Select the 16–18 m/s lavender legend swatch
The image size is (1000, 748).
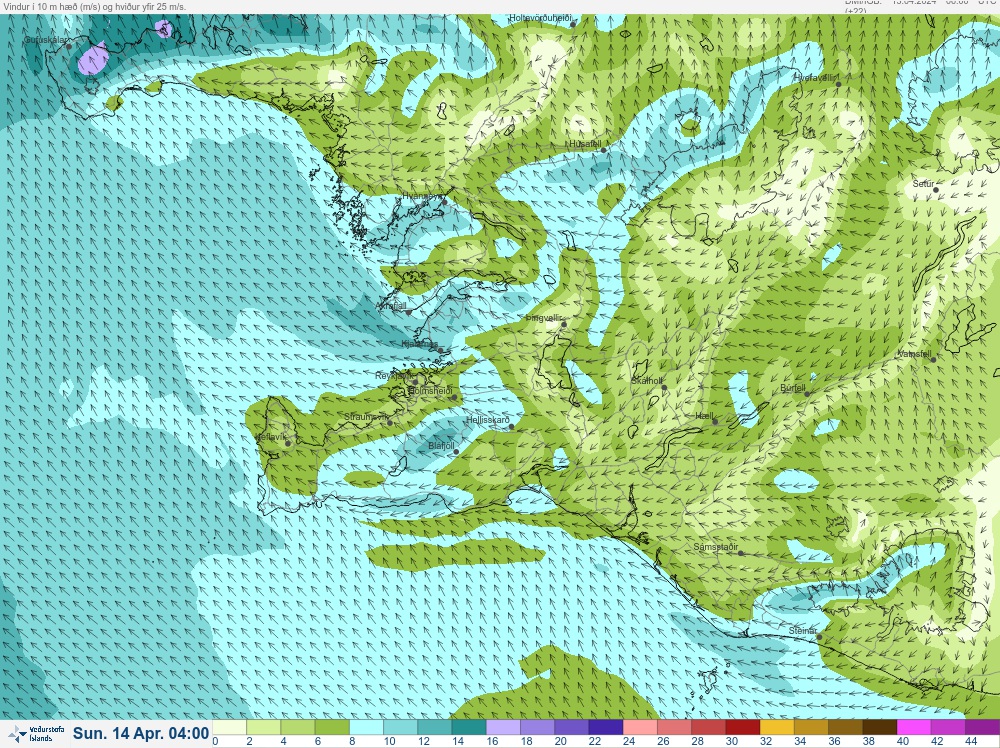[504, 728]
